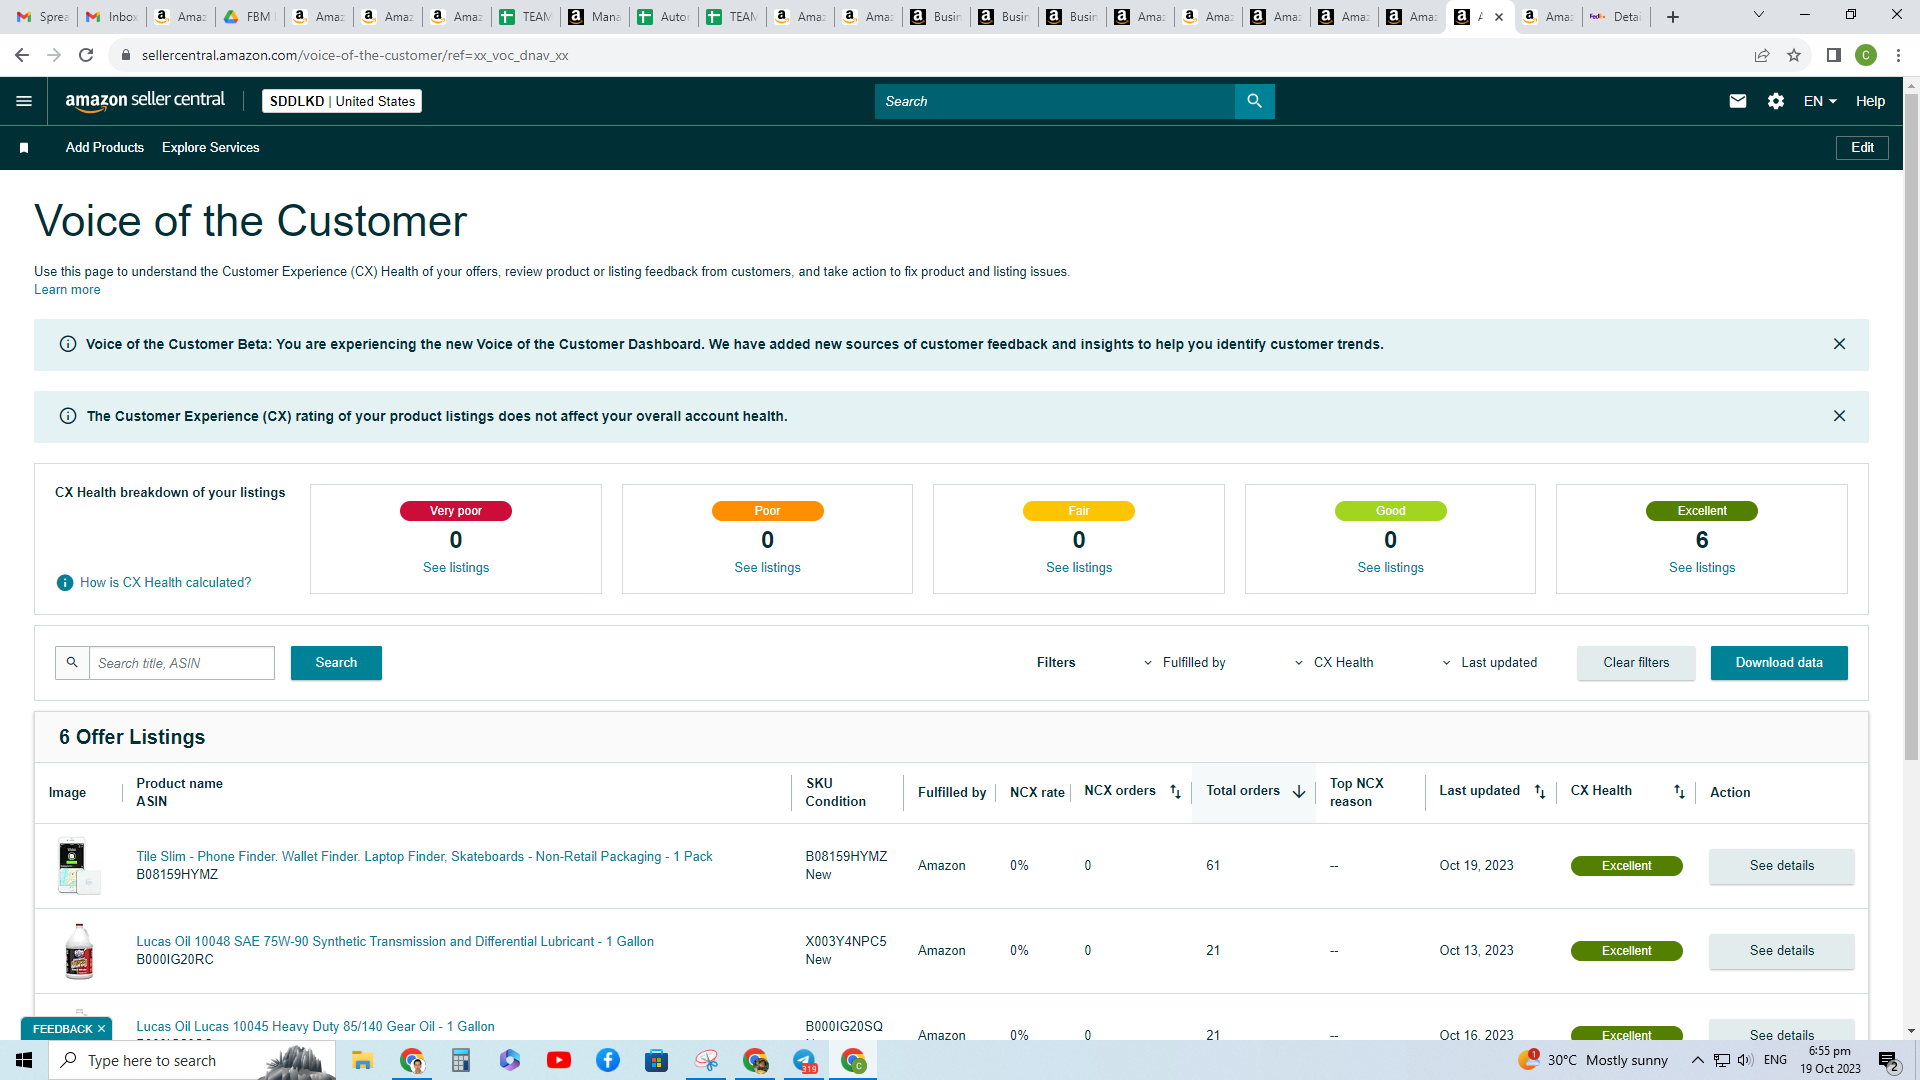Open the Windows notification center
Screen dimensions: 1920x1080
(1889, 1060)
